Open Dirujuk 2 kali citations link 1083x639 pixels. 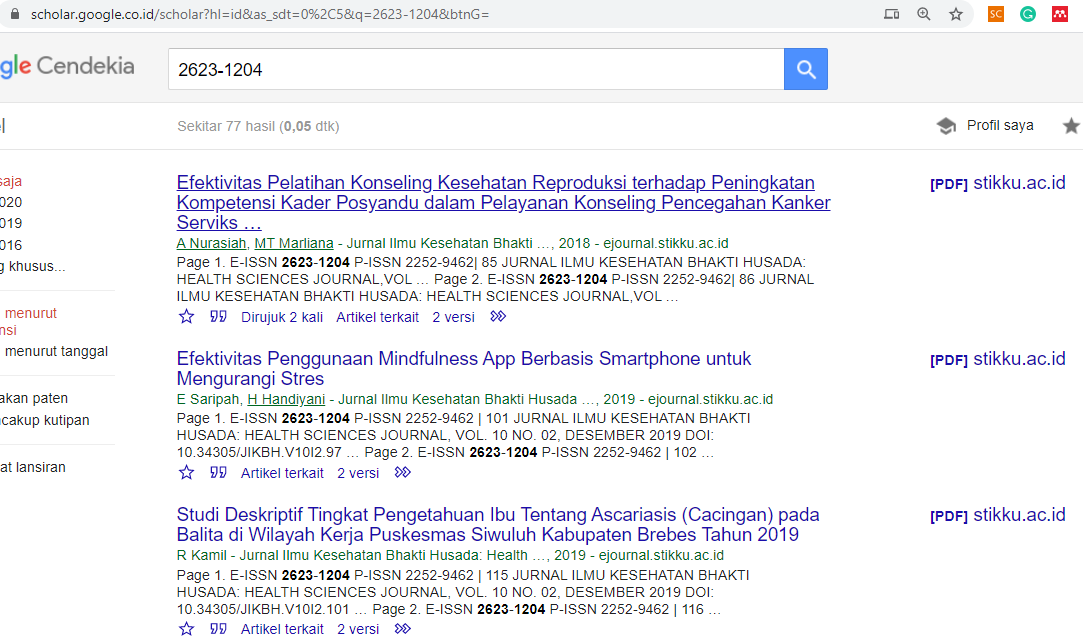[x=281, y=317]
